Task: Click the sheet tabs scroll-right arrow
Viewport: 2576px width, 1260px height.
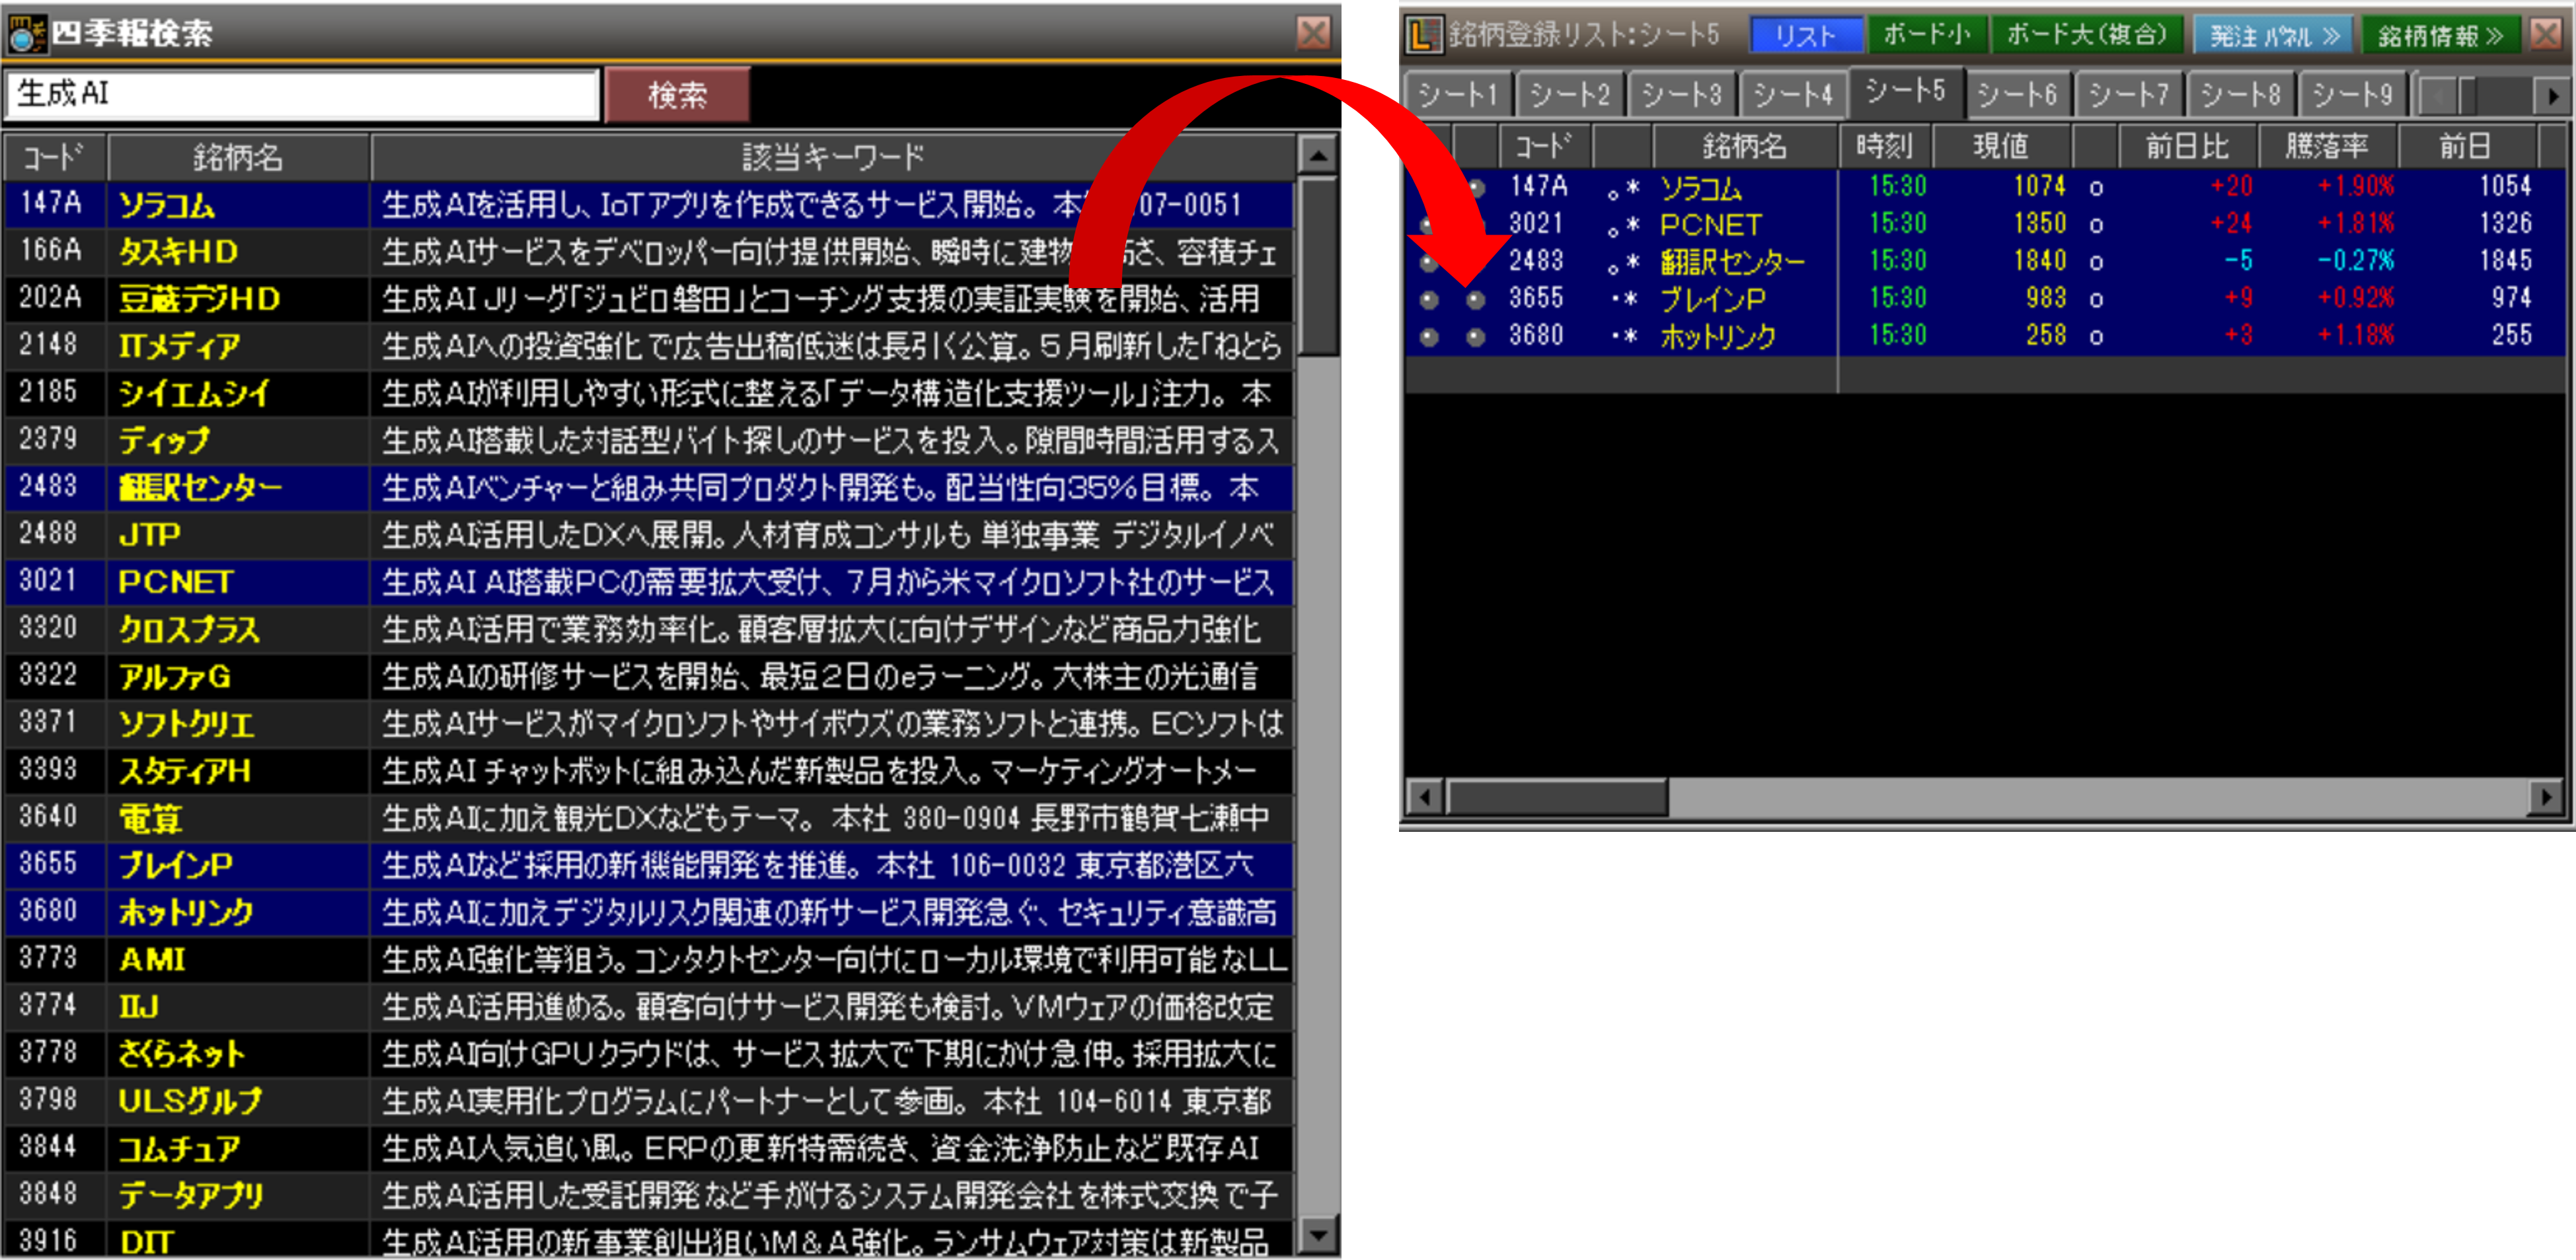Action: [x=2552, y=97]
